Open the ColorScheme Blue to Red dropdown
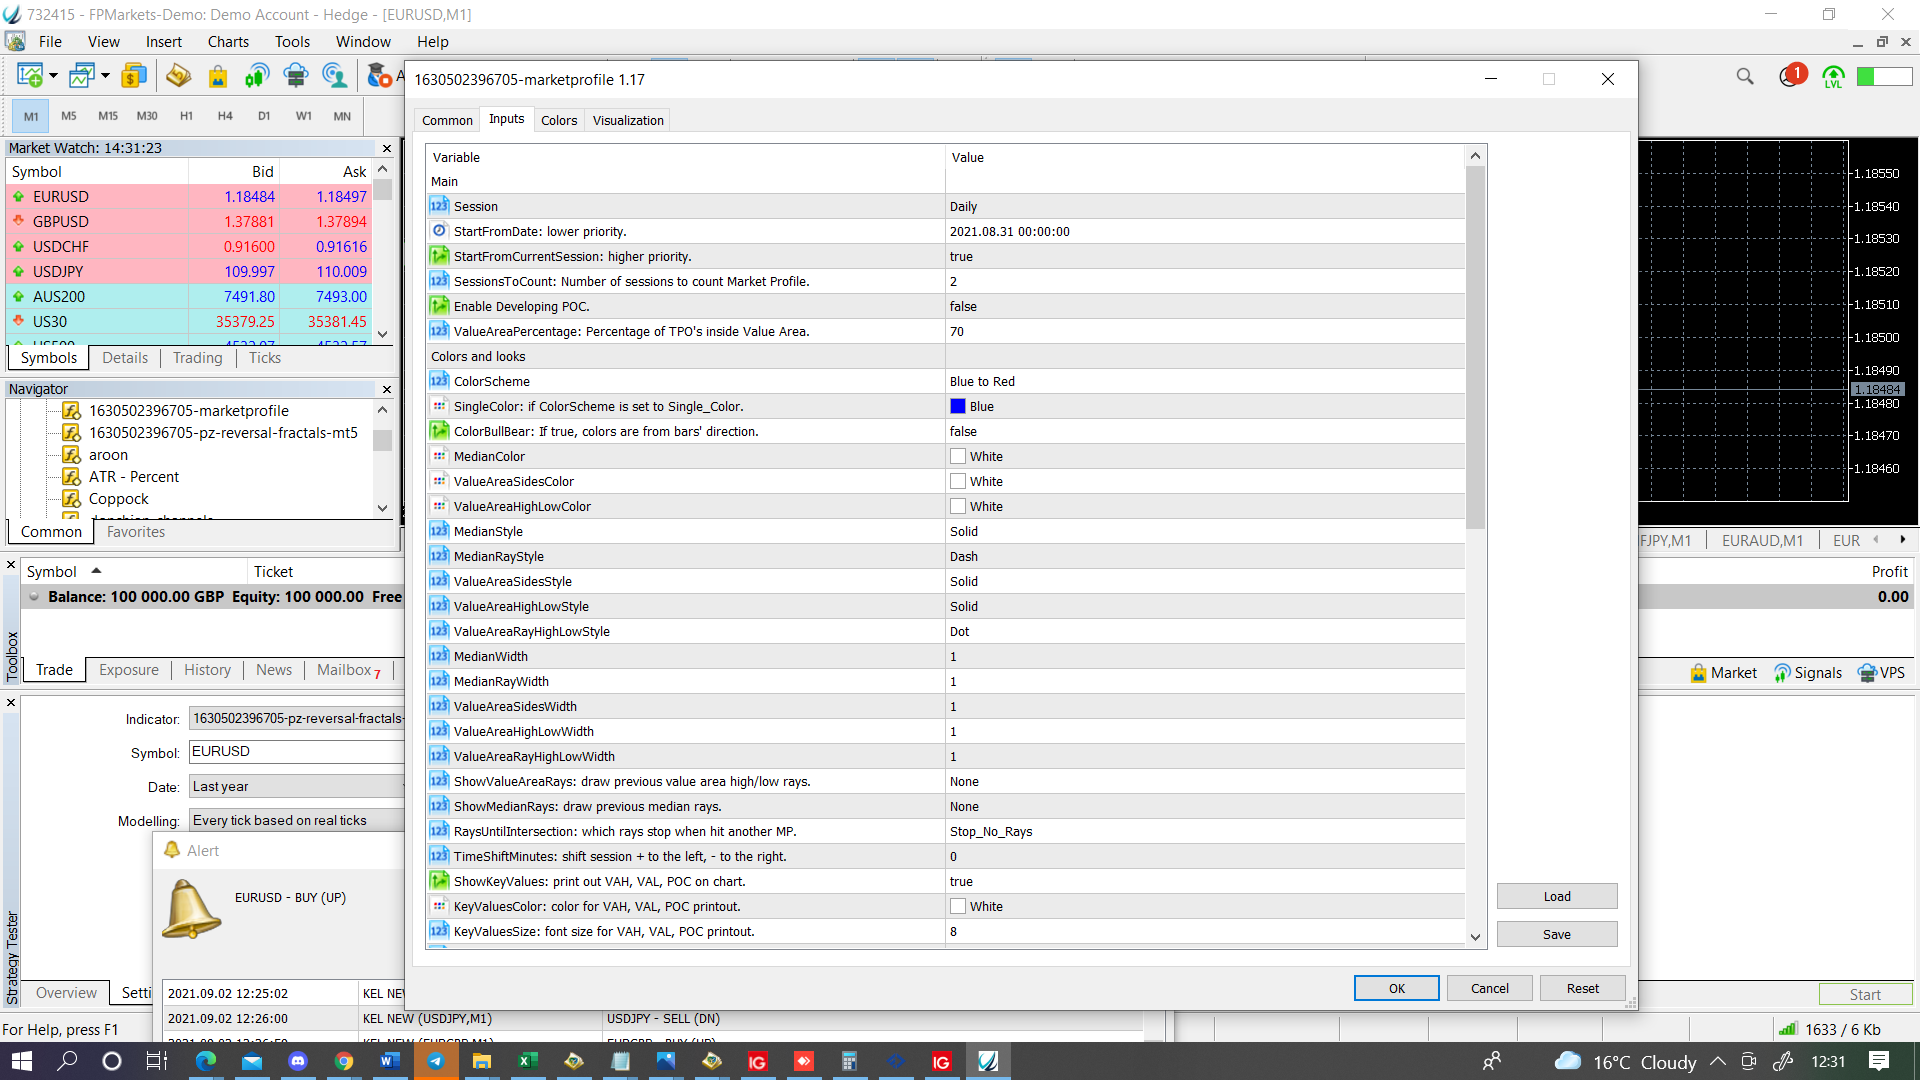This screenshot has height=1080, width=1920. click(x=1204, y=381)
